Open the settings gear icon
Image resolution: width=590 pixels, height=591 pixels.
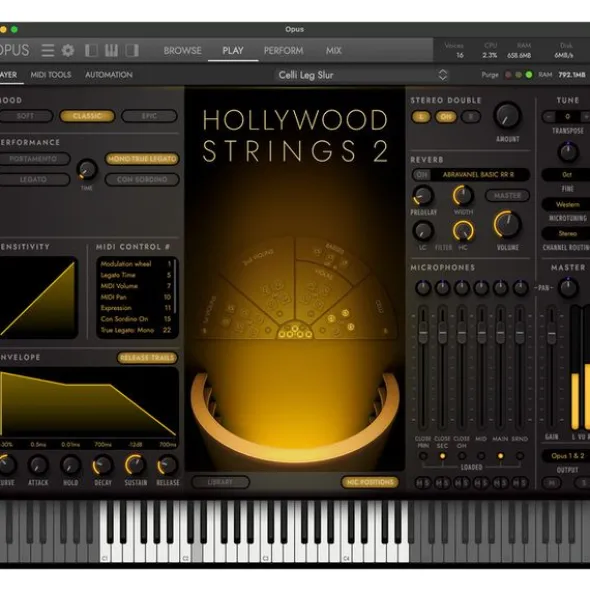[x=68, y=50]
